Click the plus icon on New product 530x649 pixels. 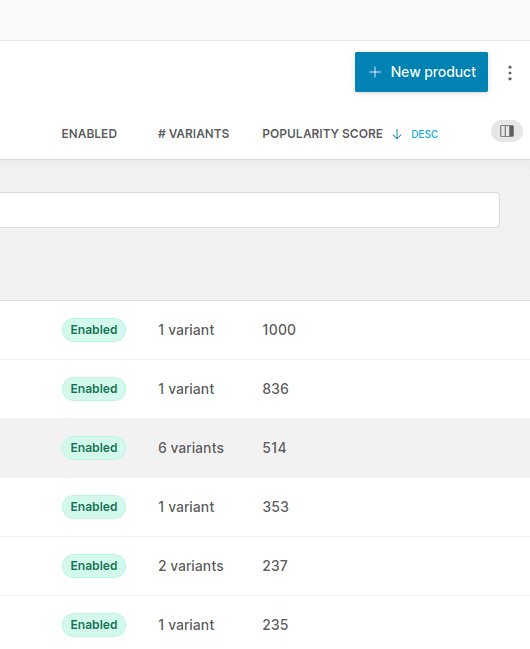pos(375,72)
